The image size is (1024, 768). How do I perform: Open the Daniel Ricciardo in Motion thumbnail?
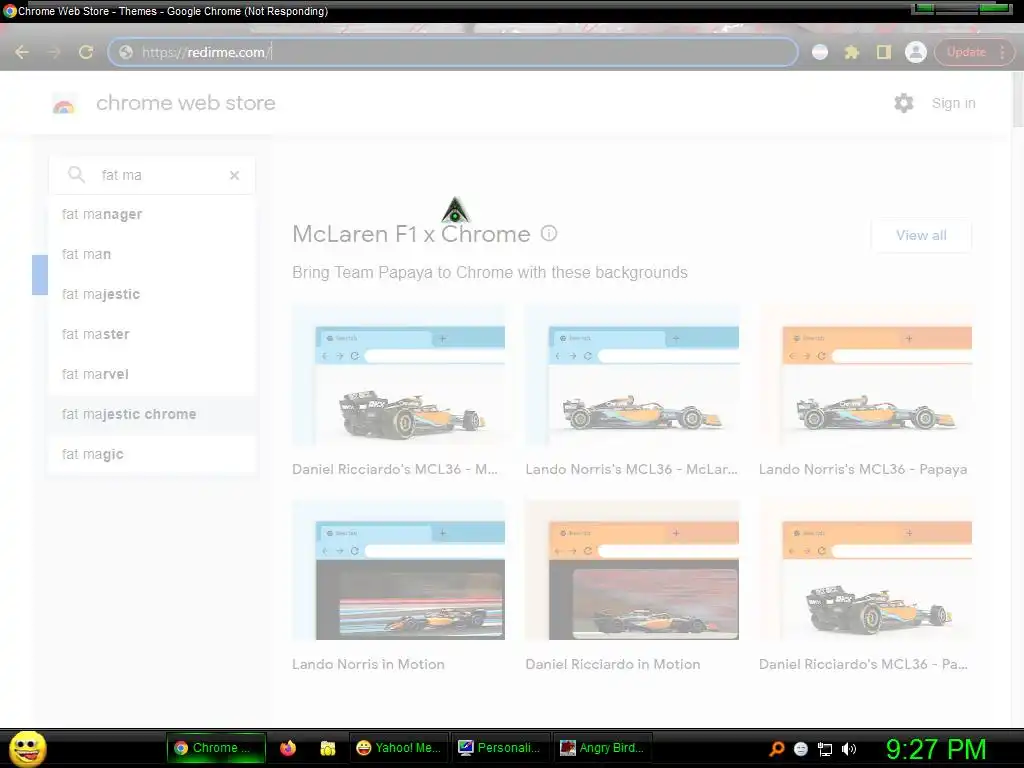click(x=632, y=571)
